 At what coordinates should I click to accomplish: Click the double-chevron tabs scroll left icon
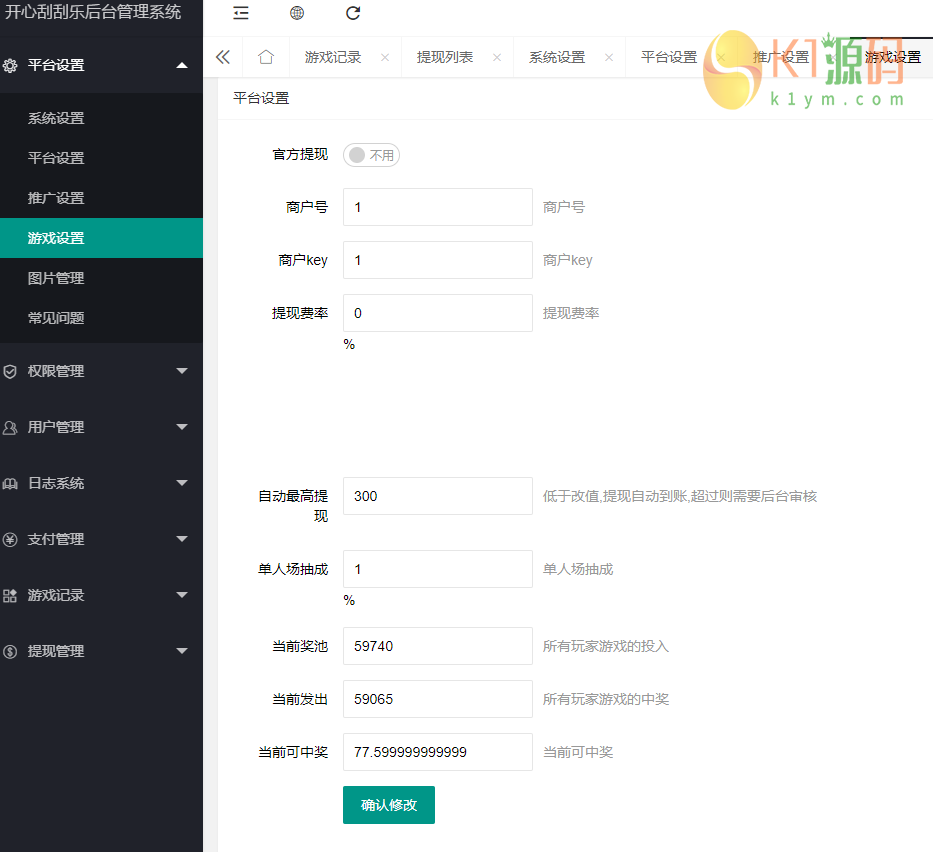click(x=223, y=57)
